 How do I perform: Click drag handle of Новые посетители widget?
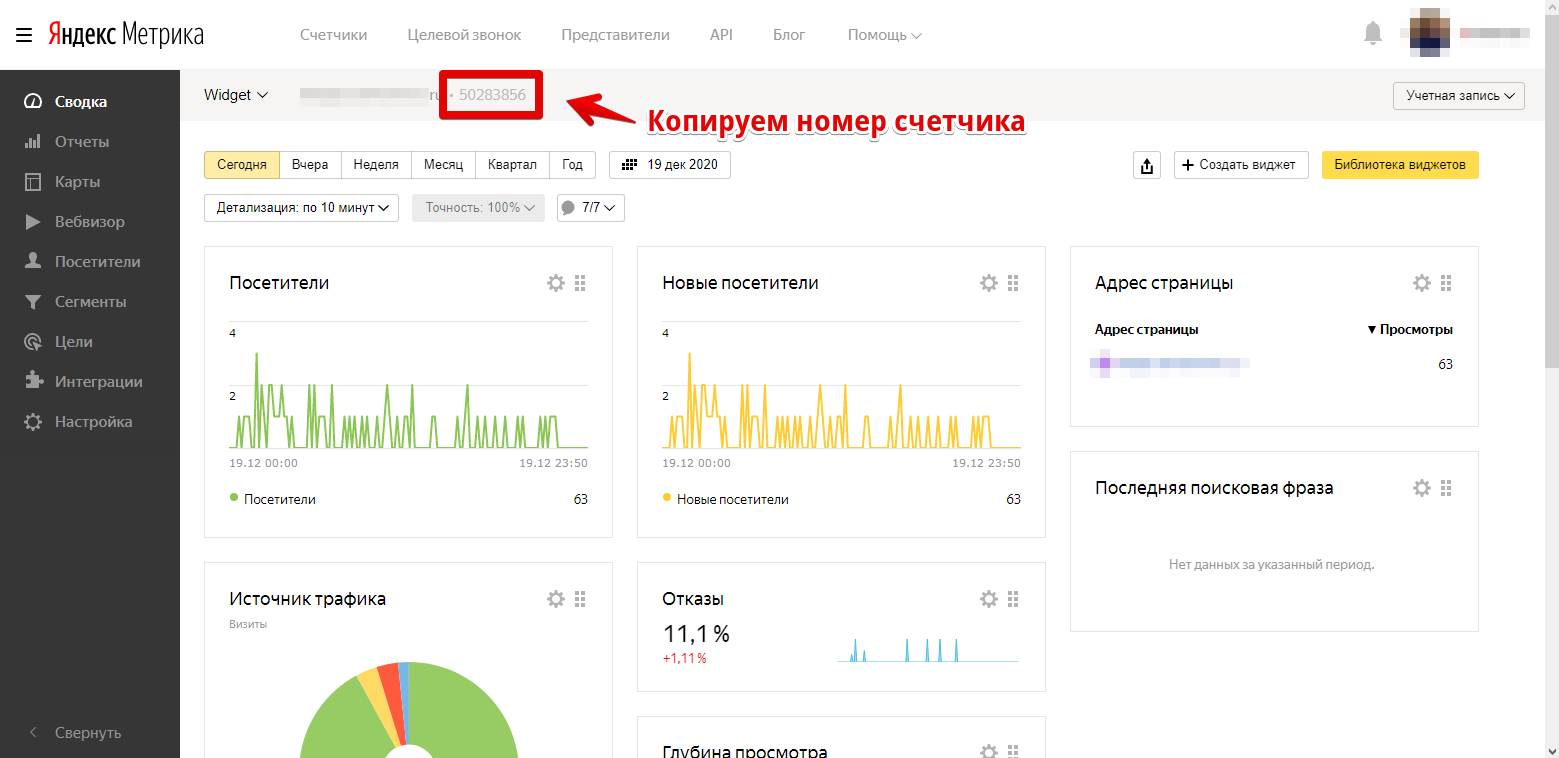1013,283
